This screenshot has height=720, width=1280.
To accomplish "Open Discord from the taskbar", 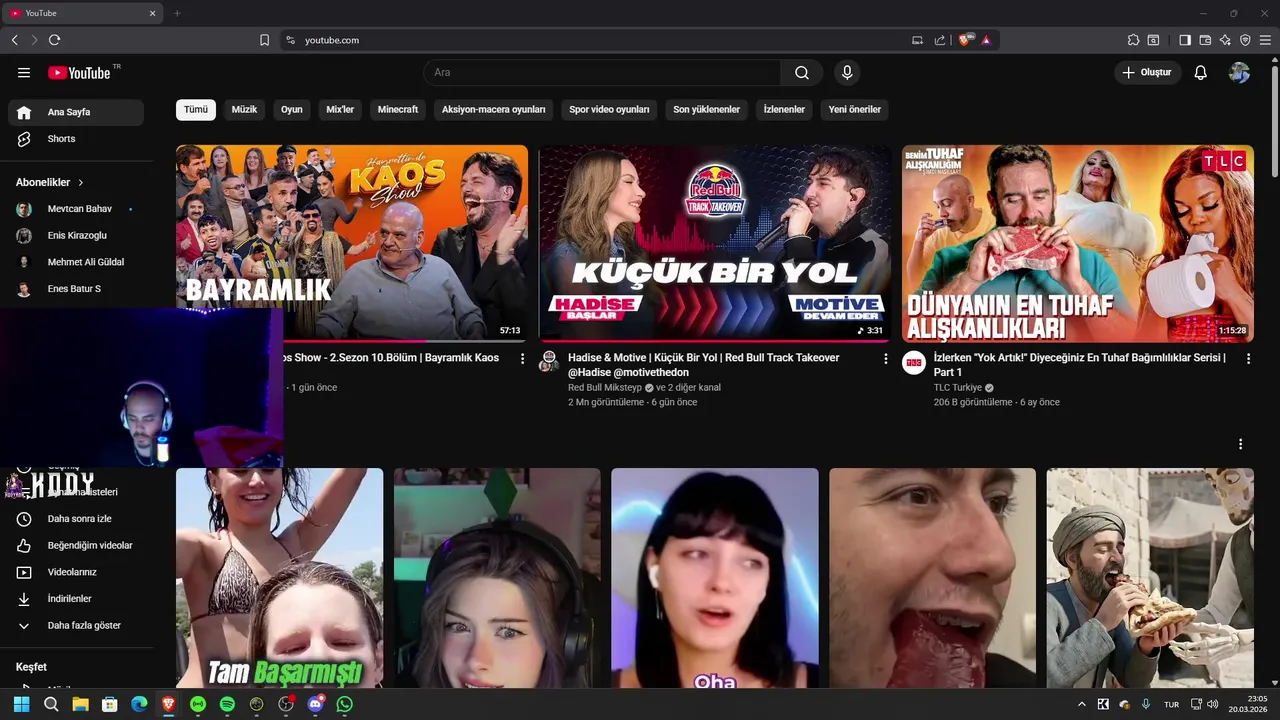I will pyautogui.click(x=316, y=704).
